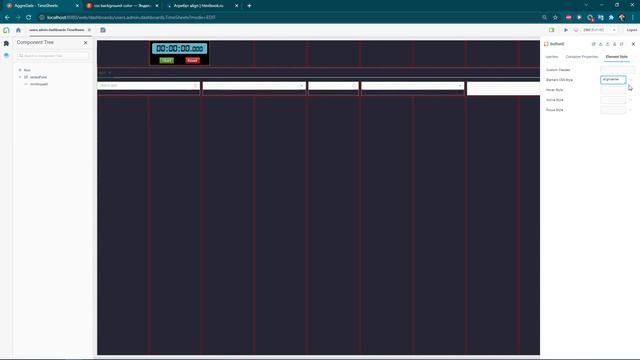Click the Element CSS Style text field
Screen dimensions: 640x360
coord(613,80)
